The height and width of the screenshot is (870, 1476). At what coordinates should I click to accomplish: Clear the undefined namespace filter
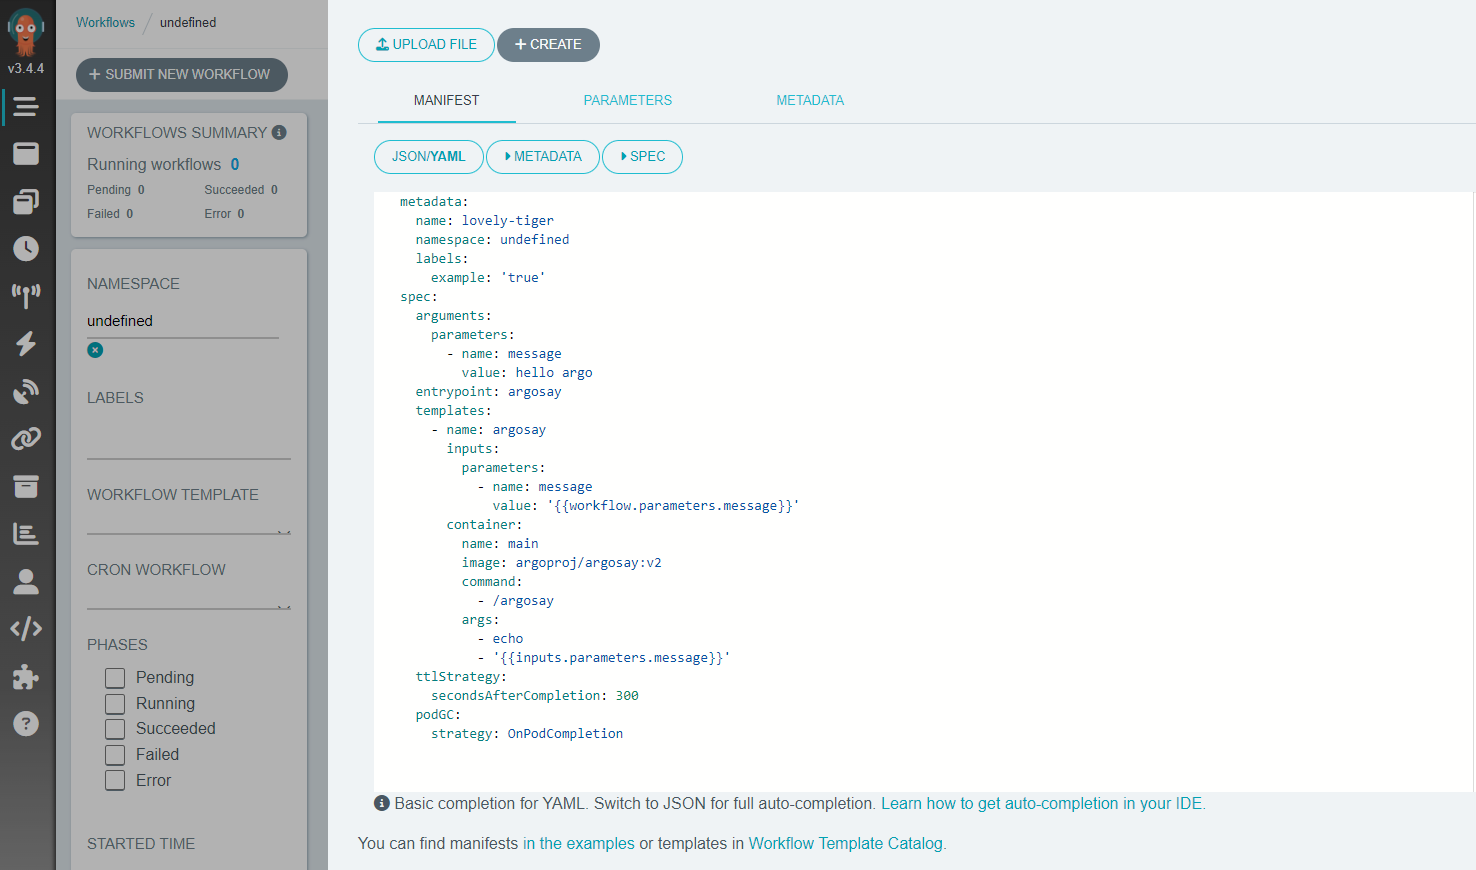point(94,350)
